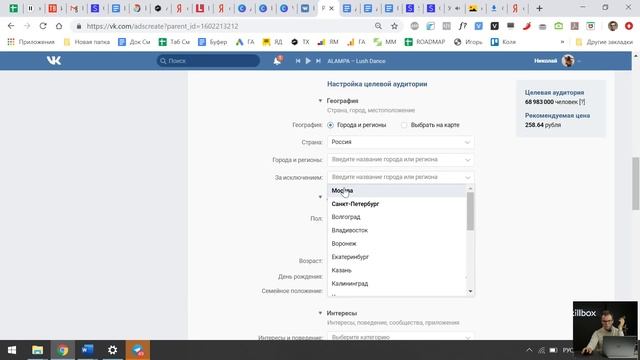Open the Страна Россия dropdown
The width and height of the screenshot is (640, 360).
pos(400,142)
